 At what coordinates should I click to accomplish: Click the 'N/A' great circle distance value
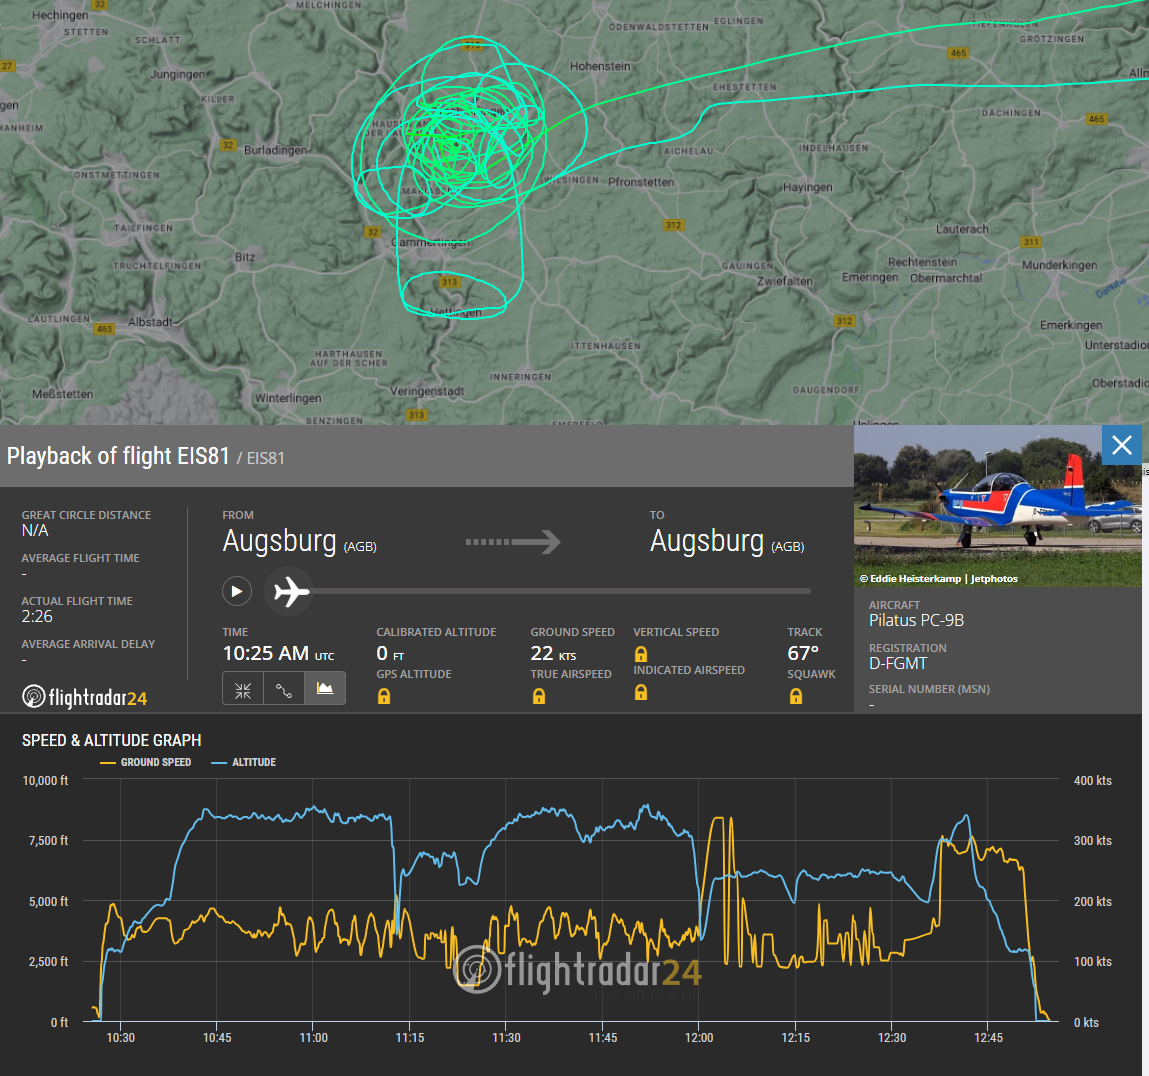click(35, 531)
